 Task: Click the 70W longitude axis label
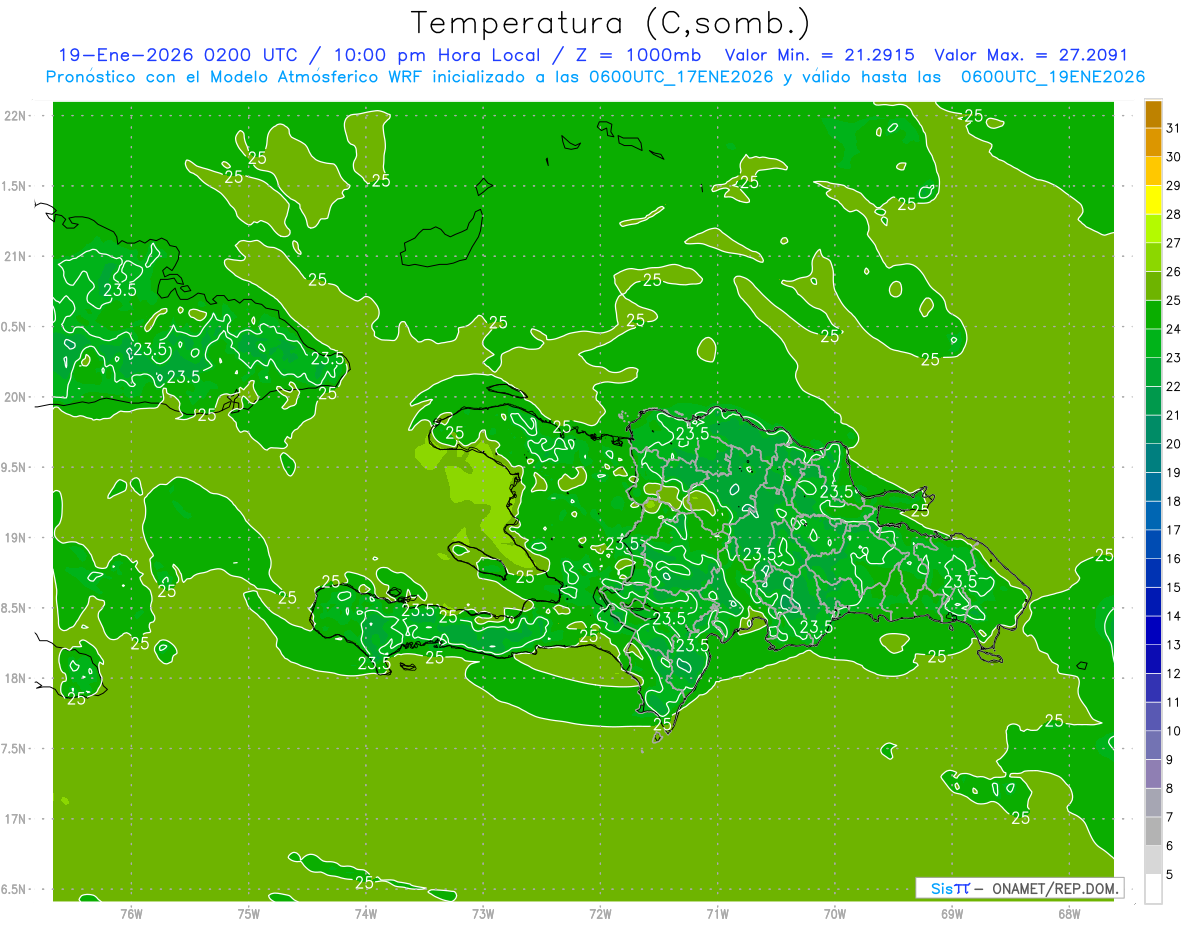[835, 914]
